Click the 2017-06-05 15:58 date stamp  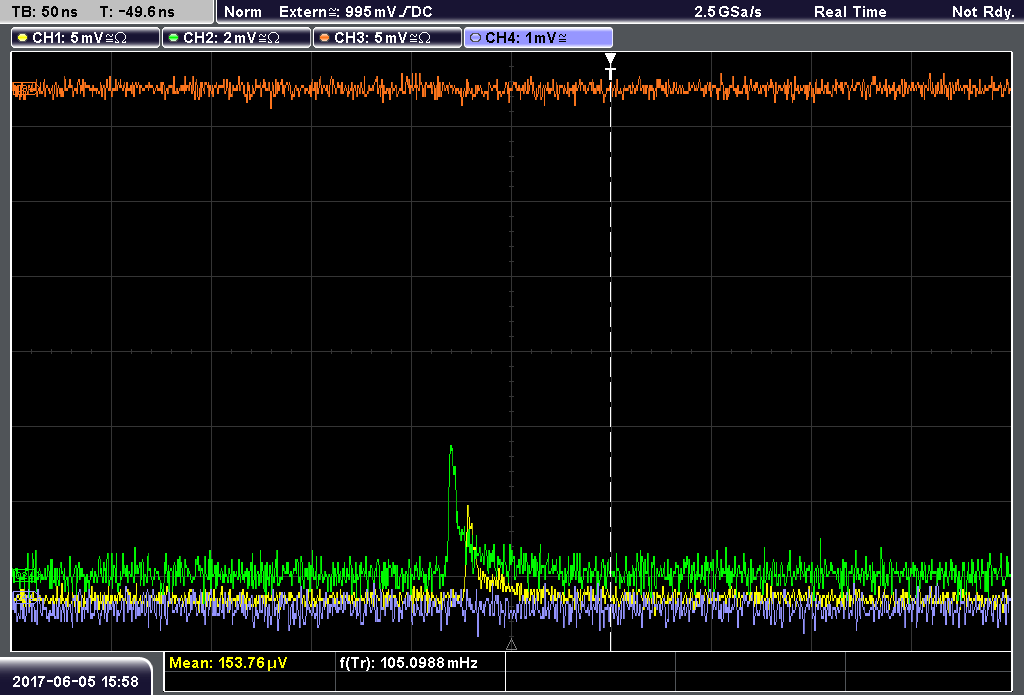pyautogui.click(x=76, y=681)
